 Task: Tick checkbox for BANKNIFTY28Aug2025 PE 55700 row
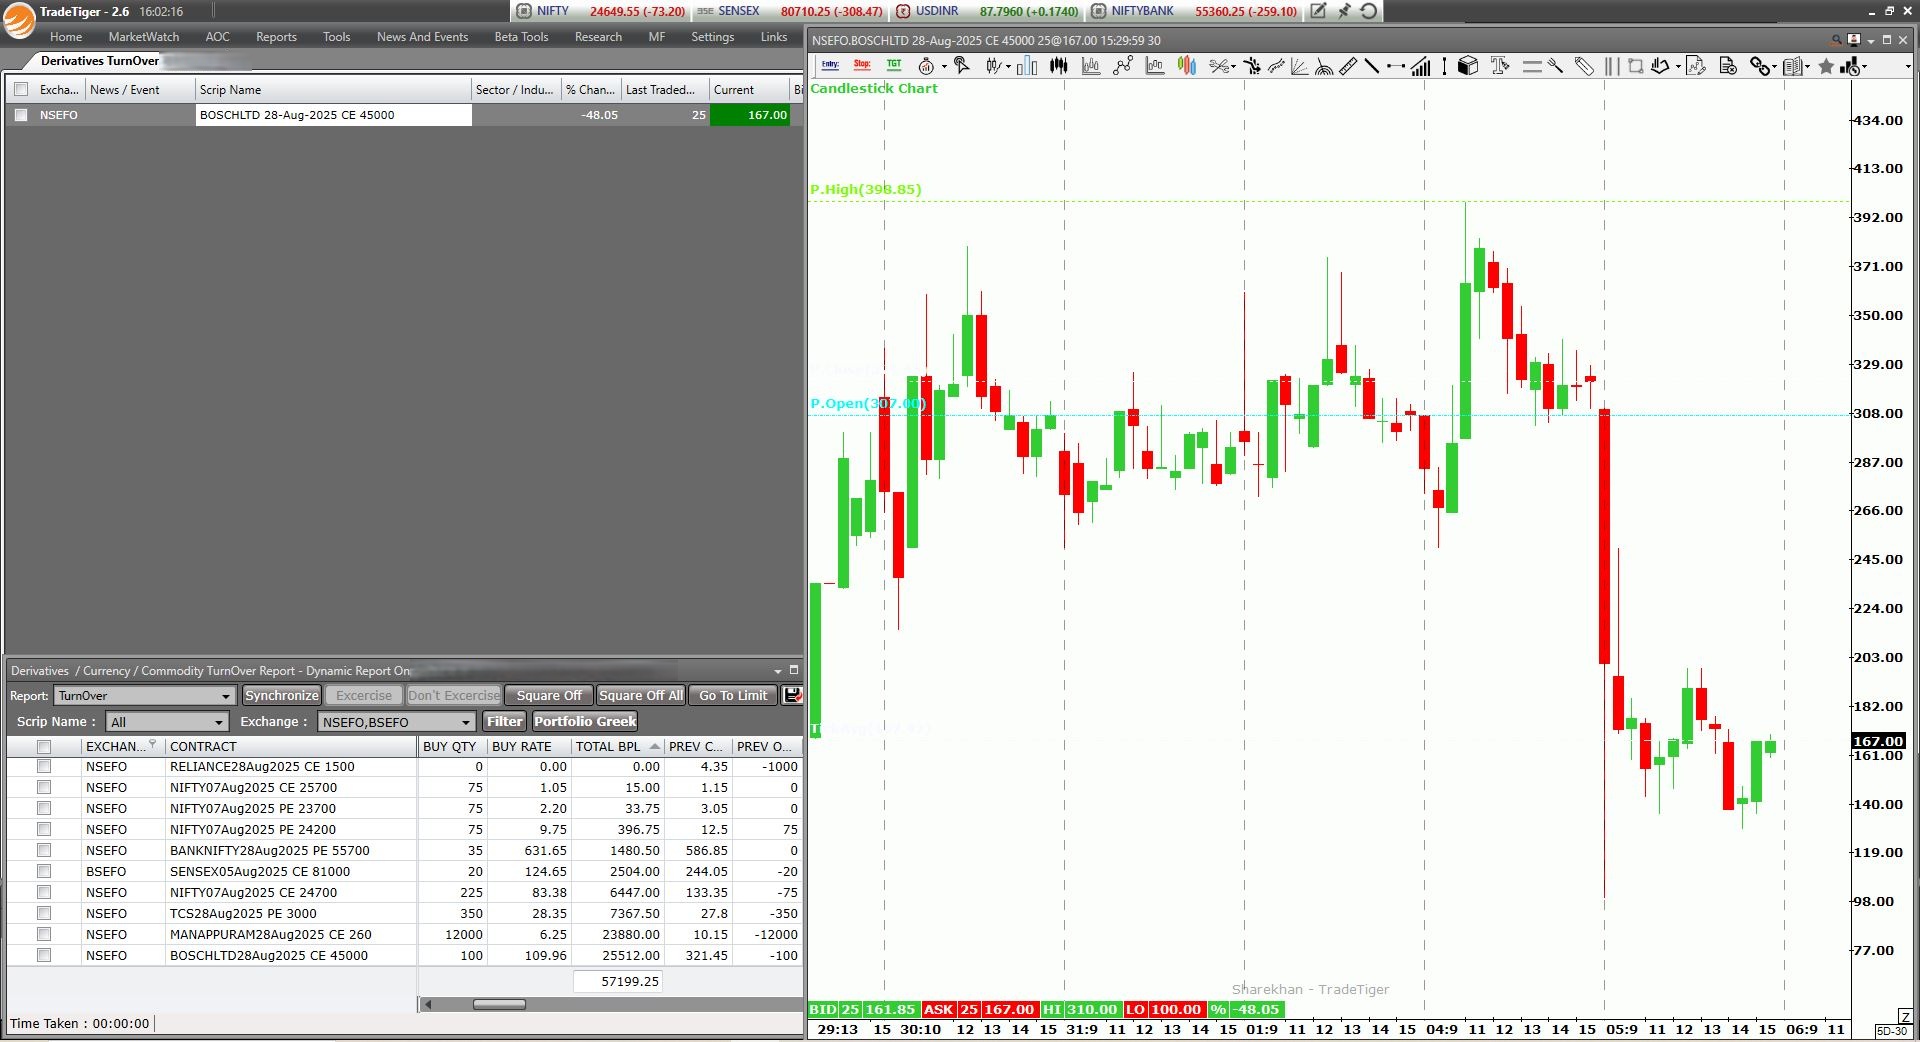coord(44,850)
